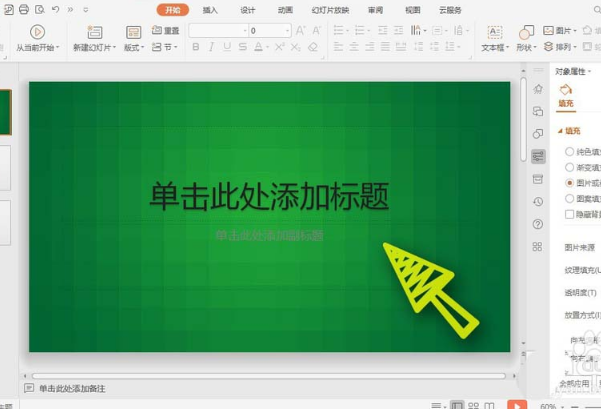Screen dimensions: 601x409
Task: Increase font size
Action: coord(300,30)
